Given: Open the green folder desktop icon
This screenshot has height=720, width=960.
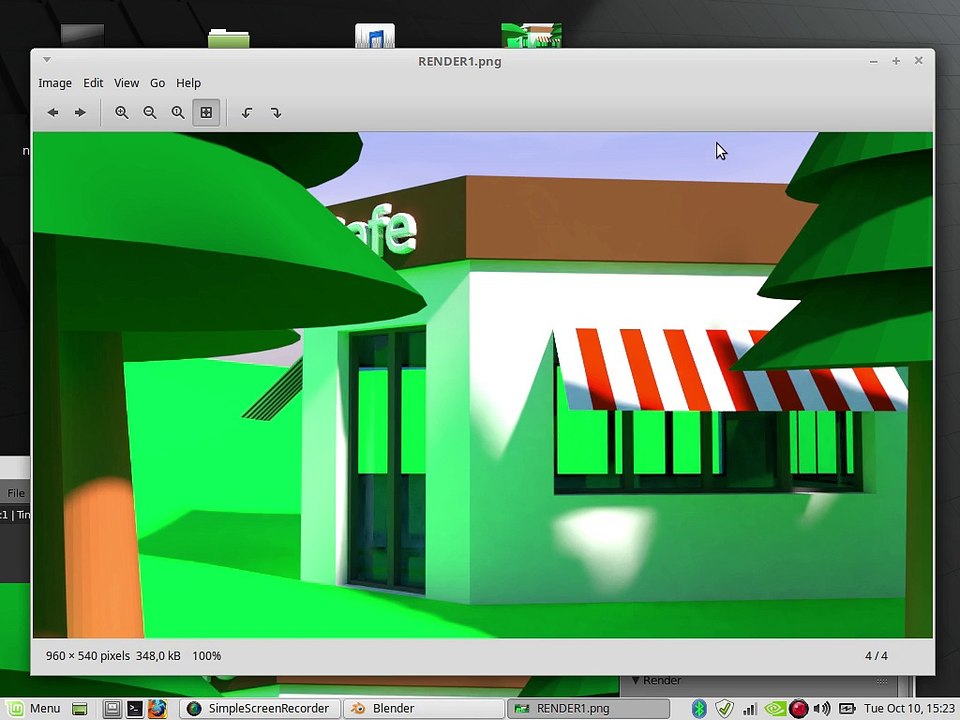Looking at the screenshot, I should (228, 37).
